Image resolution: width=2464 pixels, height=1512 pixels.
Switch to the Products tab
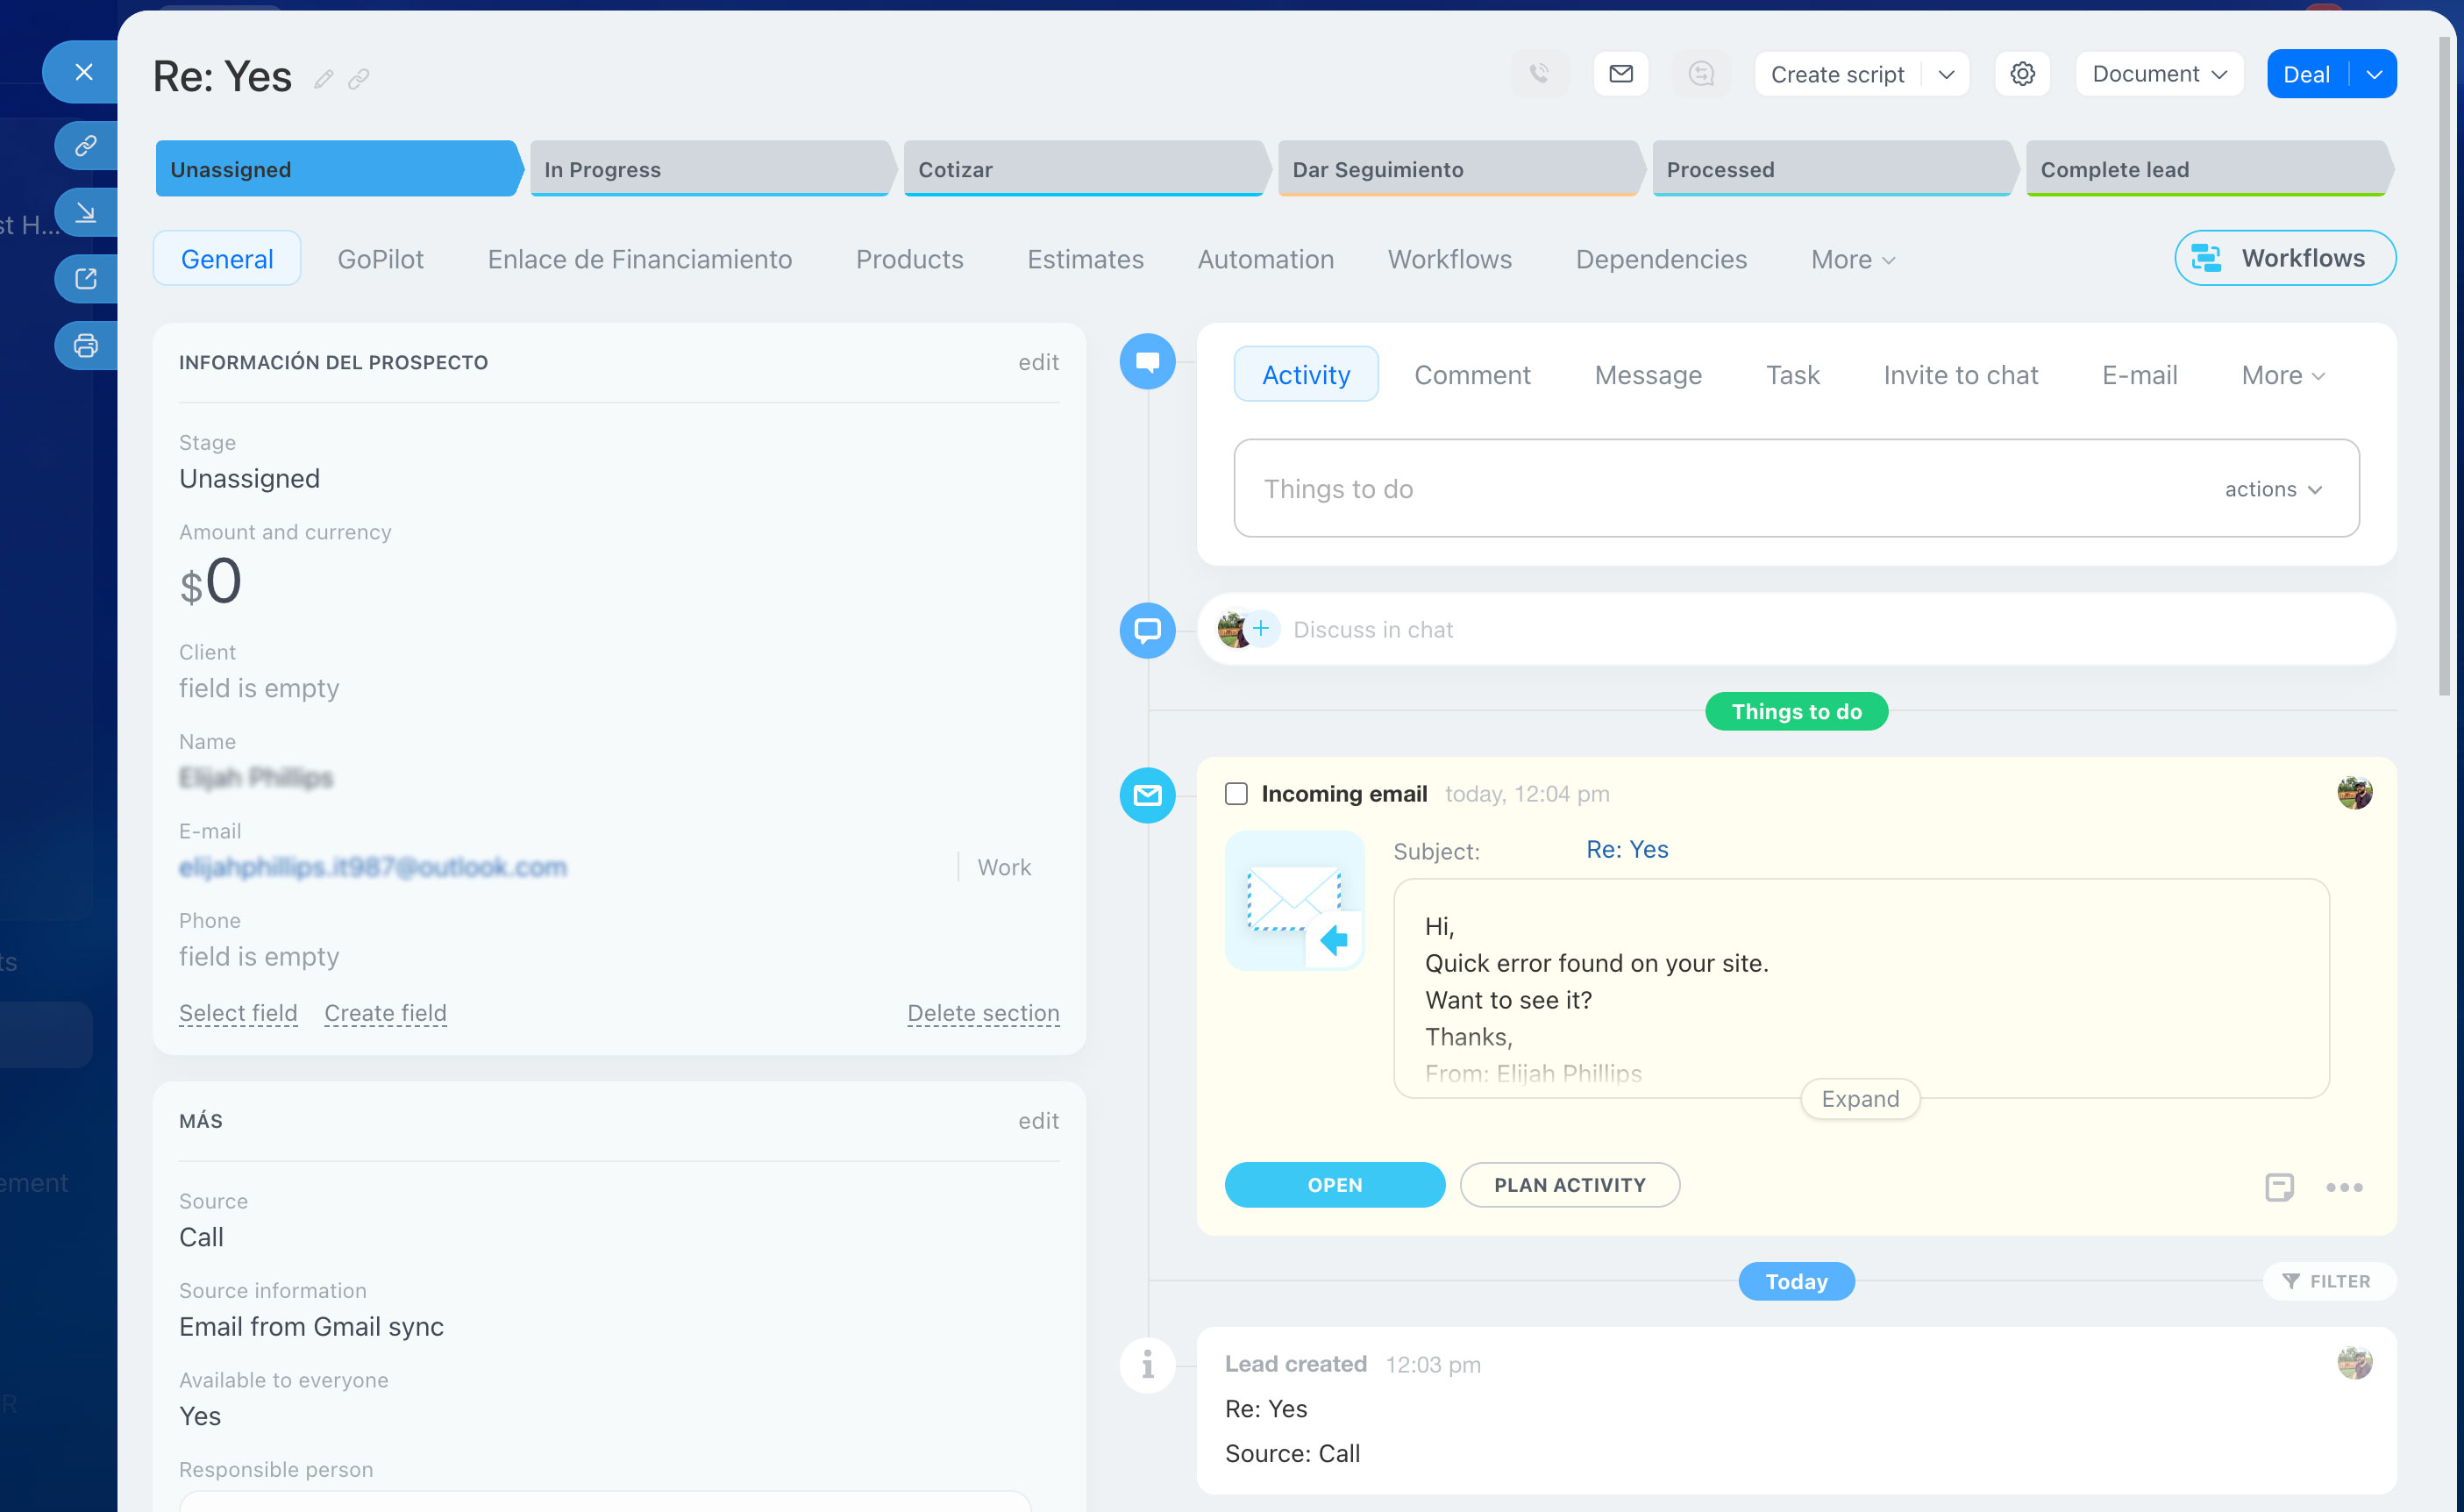pos(909,259)
